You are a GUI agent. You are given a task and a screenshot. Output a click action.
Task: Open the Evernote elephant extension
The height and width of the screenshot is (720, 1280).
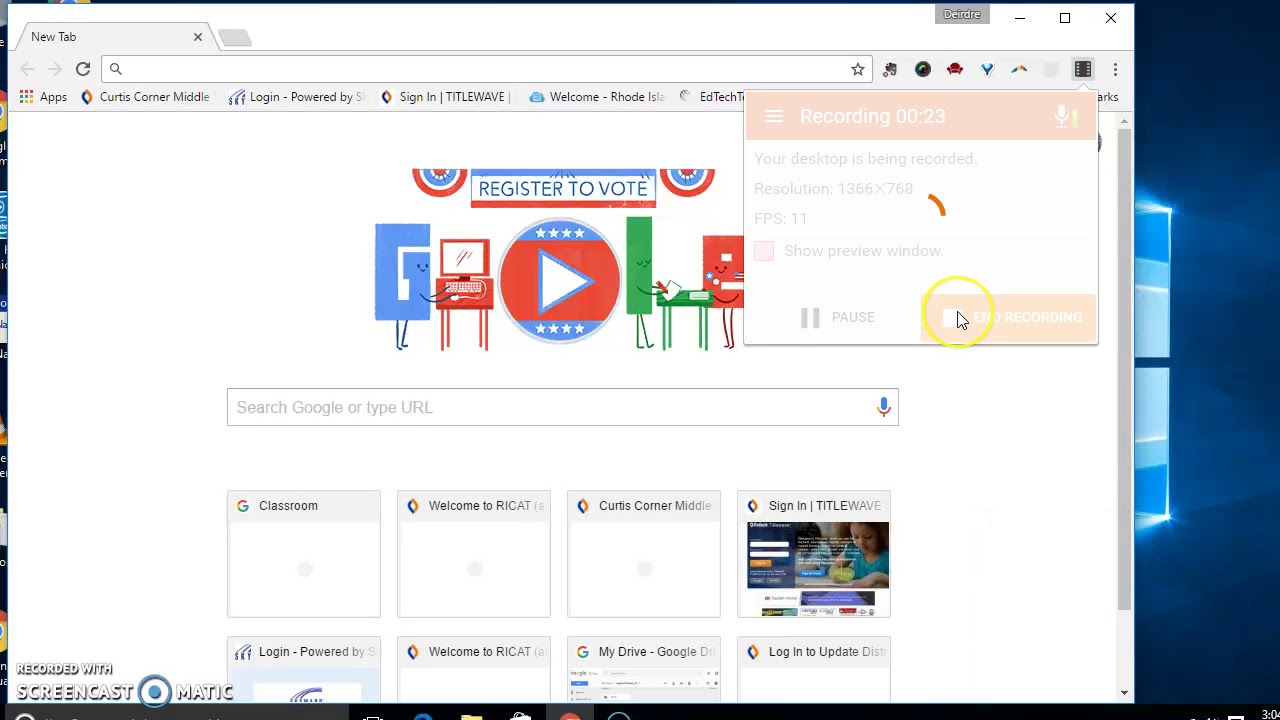tap(890, 69)
